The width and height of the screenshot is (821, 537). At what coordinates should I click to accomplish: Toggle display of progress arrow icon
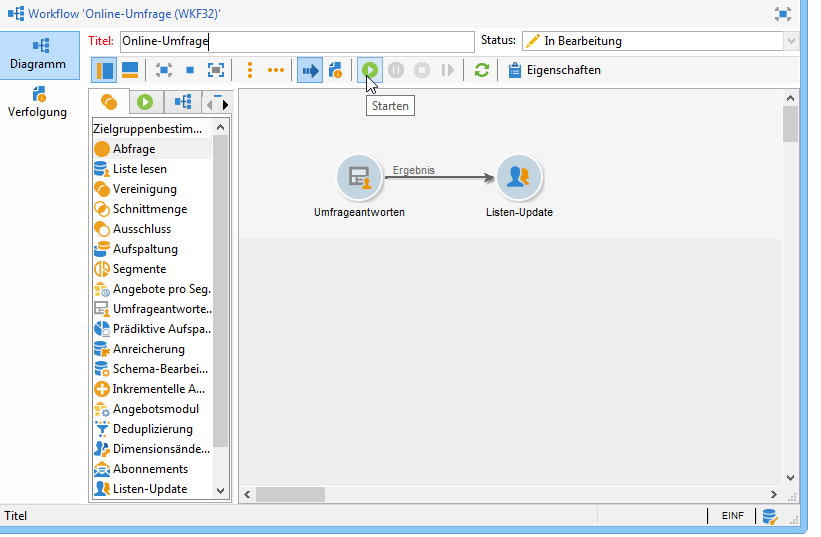pos(309,70)
